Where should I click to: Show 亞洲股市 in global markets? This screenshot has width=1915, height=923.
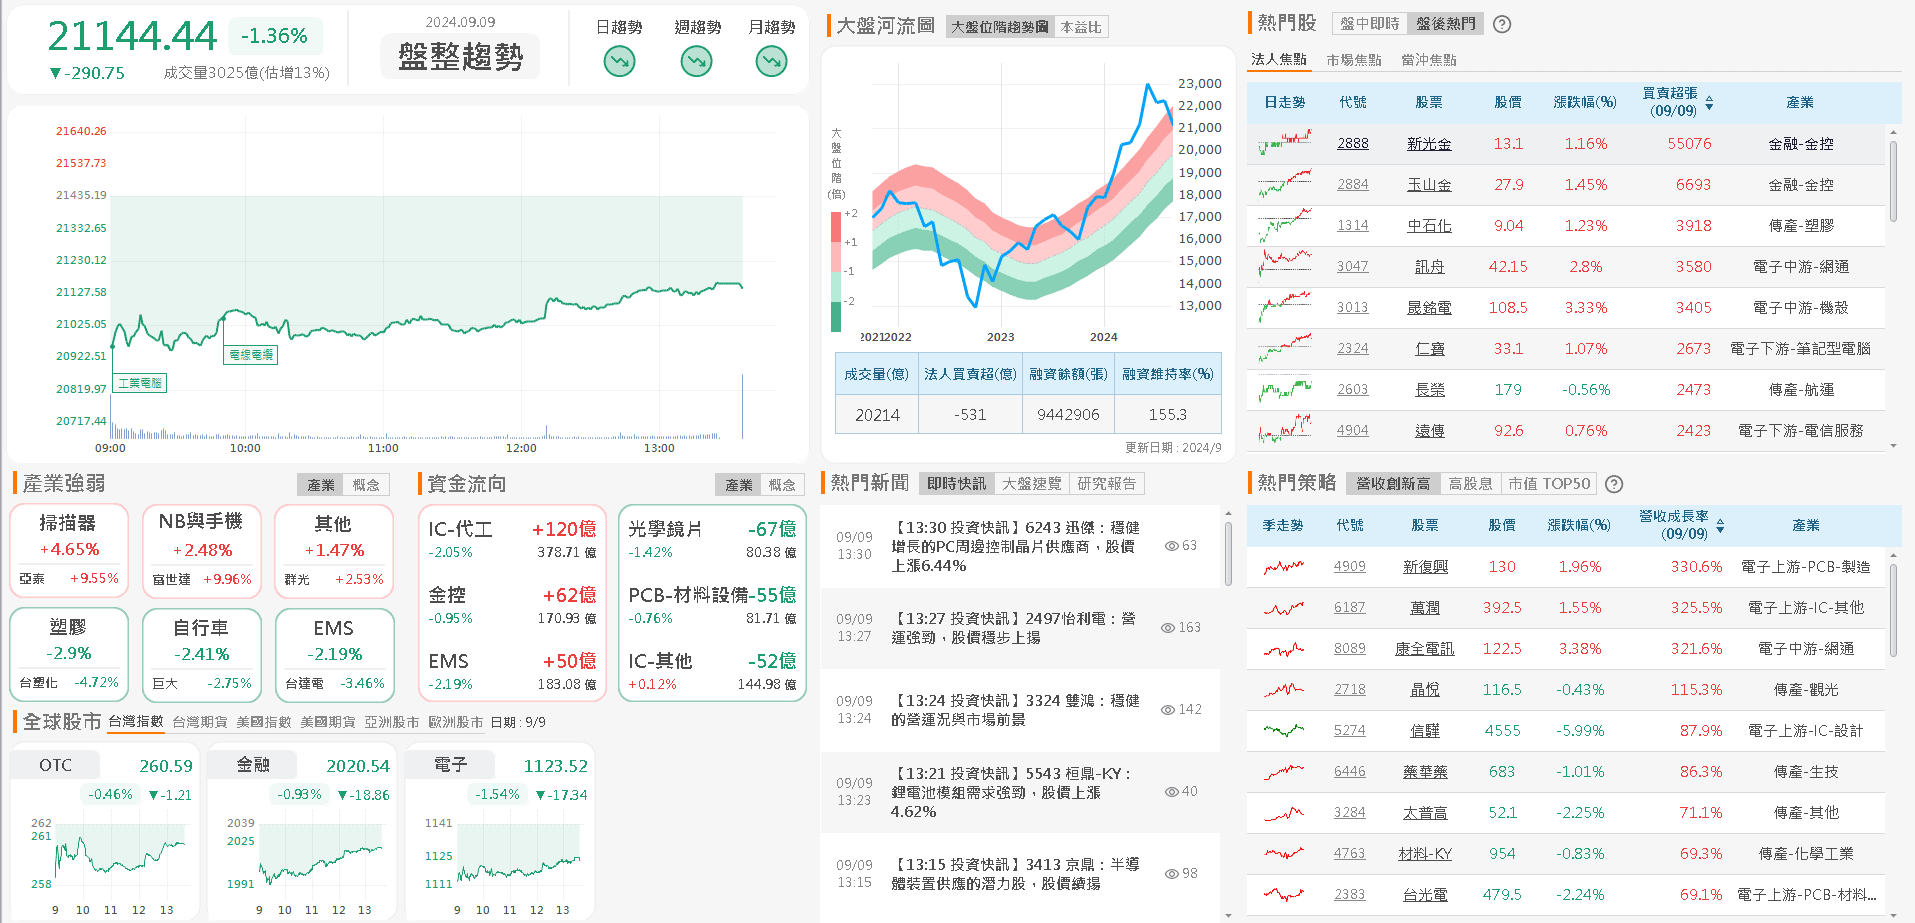tap(392, 722)
